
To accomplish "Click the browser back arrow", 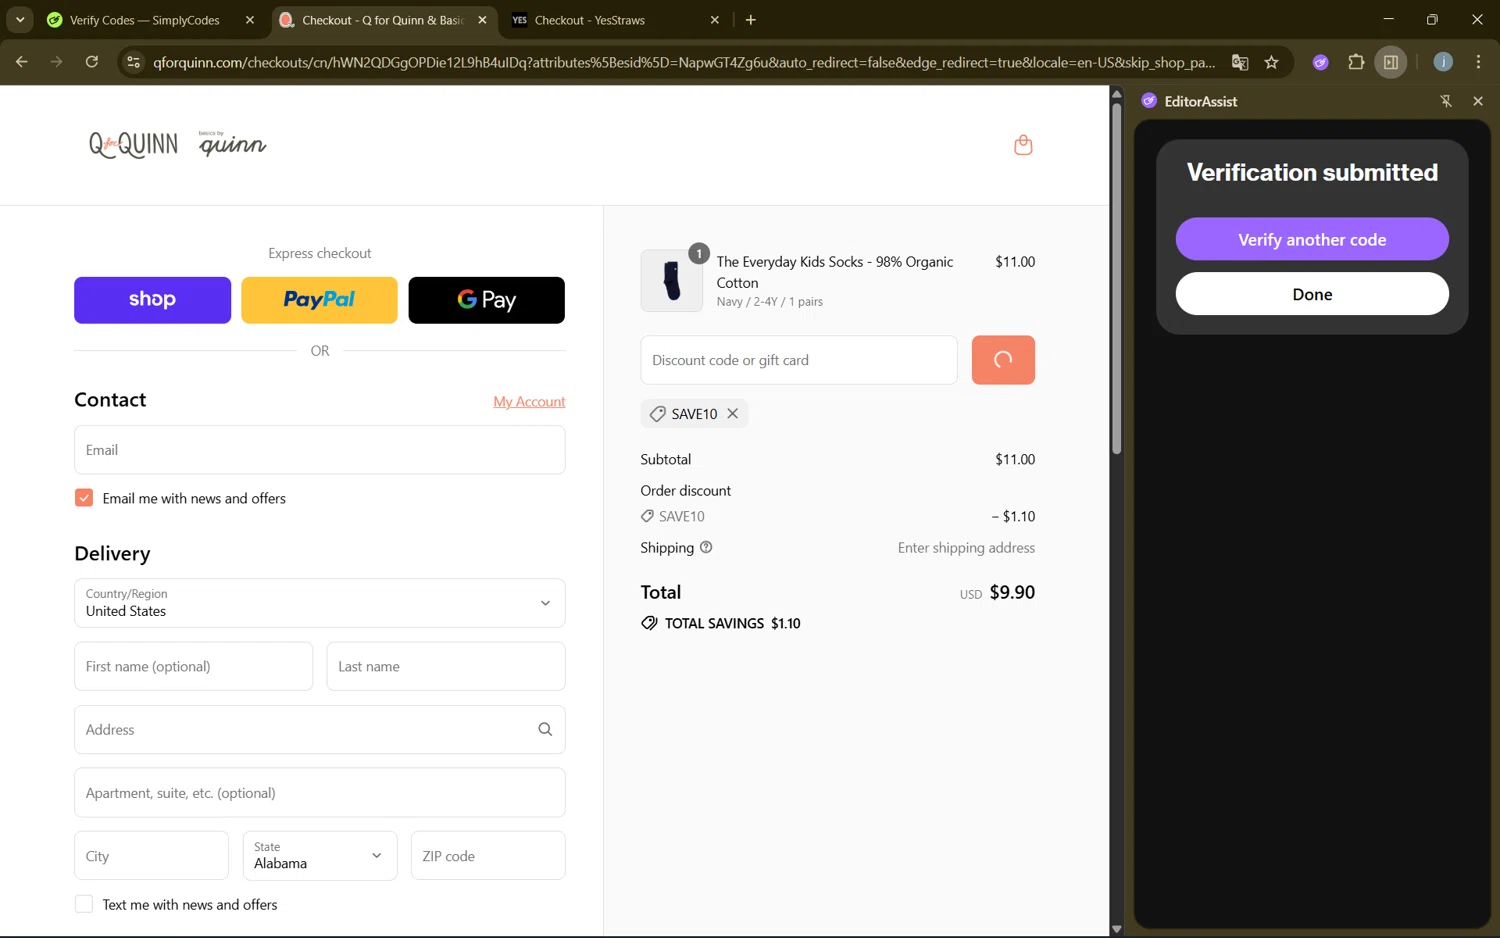I will (21, 62).
